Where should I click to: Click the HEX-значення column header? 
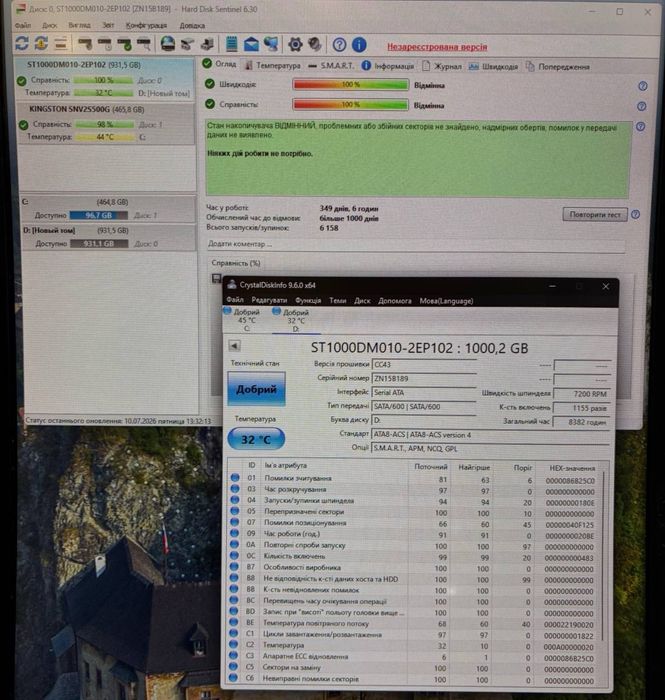click(571, 468)
